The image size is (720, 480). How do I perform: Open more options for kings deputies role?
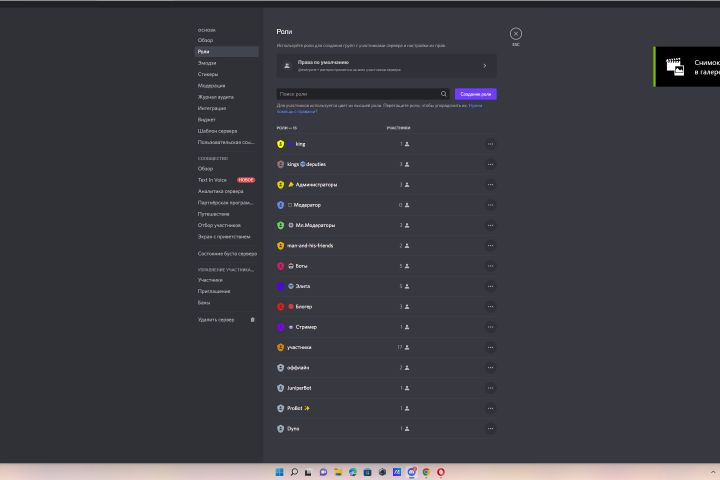[490, 164]
